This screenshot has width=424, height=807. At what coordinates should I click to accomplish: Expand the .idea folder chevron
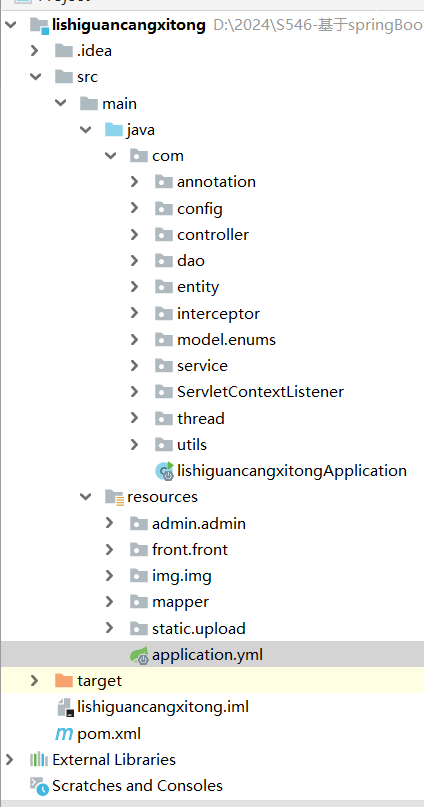pyautogui.click(x=34, y=50)
